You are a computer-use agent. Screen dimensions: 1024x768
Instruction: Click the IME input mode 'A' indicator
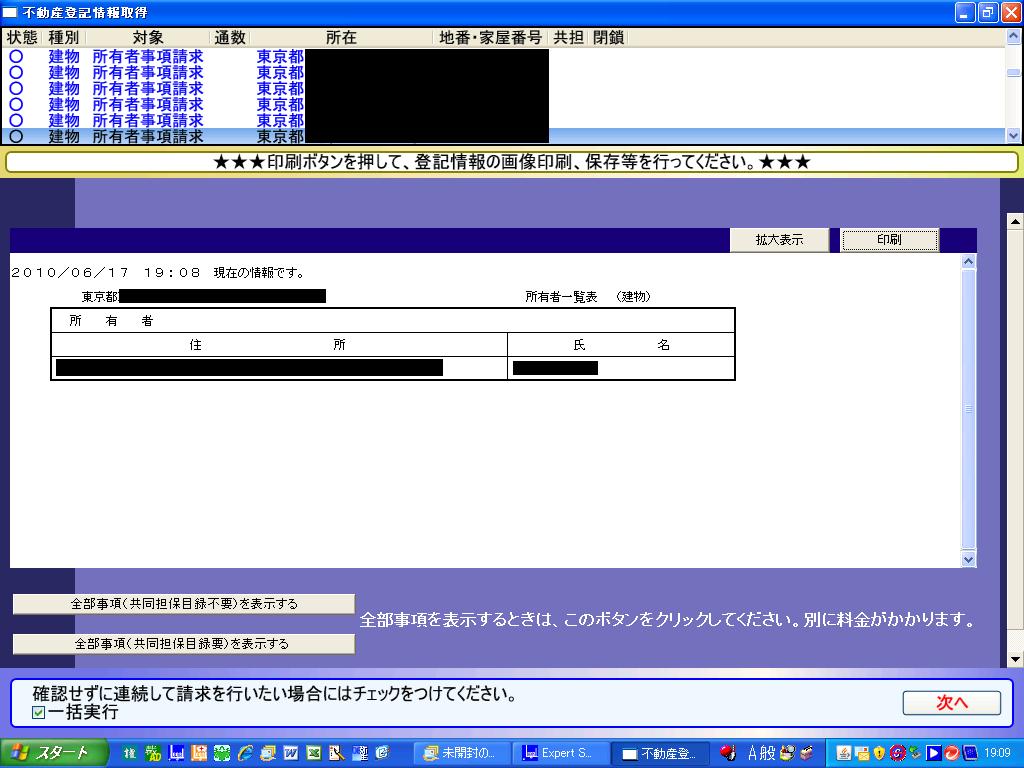tap(753, 753)
